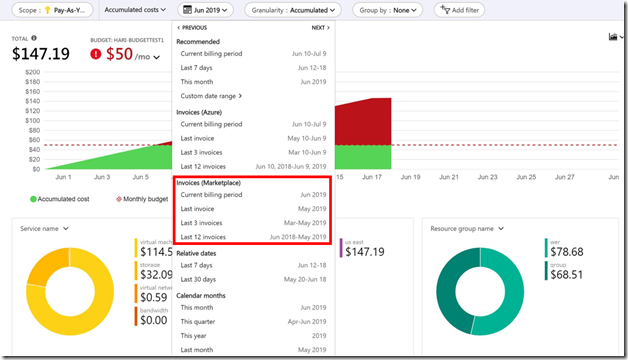Click the info icon beside TOTAL
628x360 pixels.
34,38
